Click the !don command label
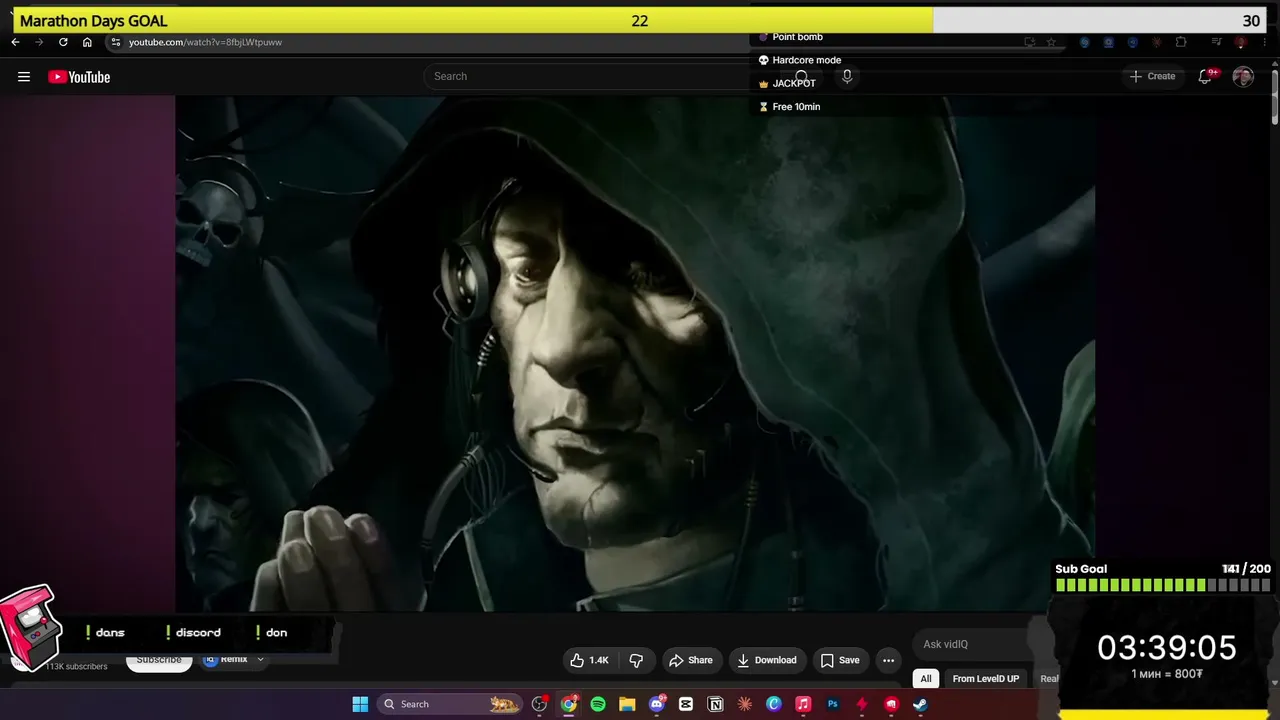Viewport: 1280px width, 720px height. click(271, 632)
